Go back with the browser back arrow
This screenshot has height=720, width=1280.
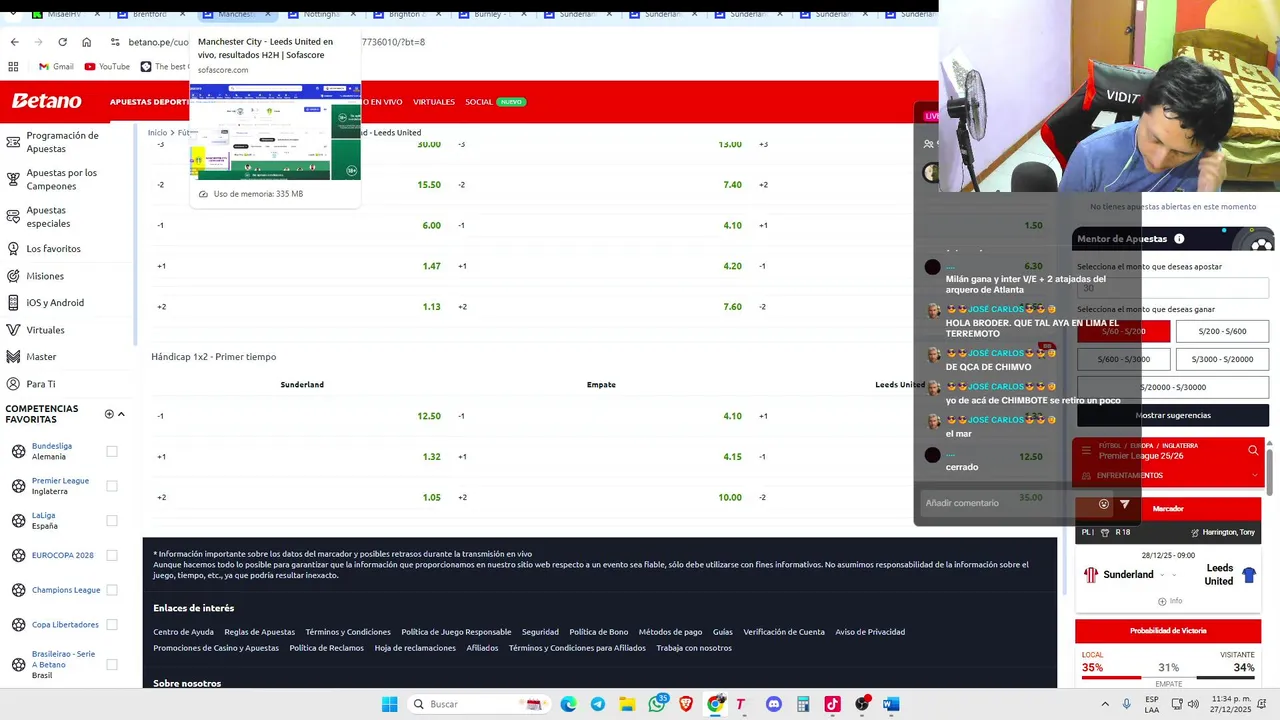tap(14, 42)
